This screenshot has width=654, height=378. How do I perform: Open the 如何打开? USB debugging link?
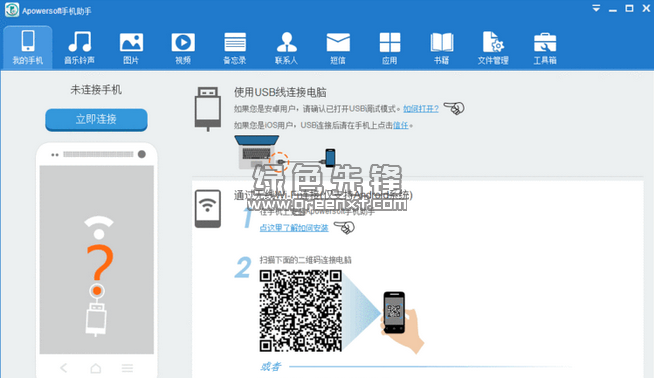point(420,109)
